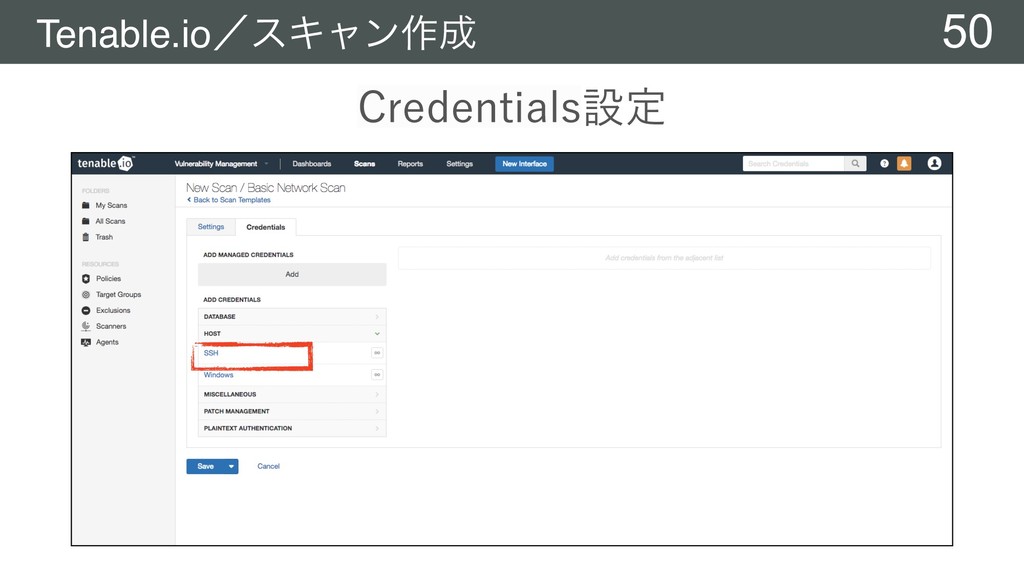Open the Trash folder

tap(104, 237)
